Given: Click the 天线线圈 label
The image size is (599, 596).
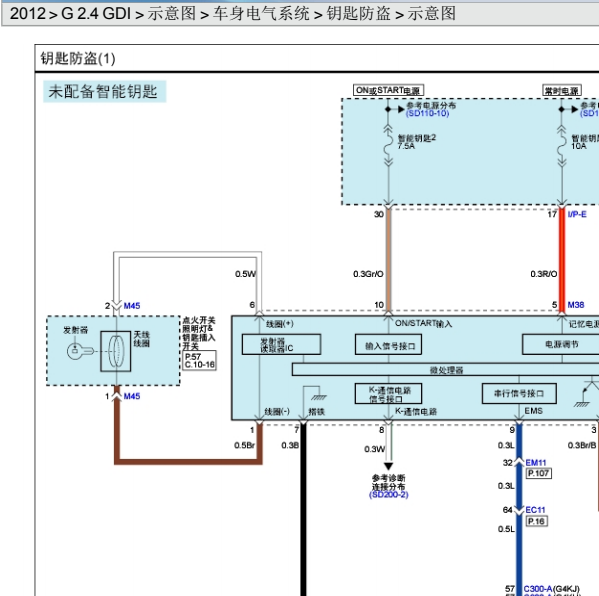Looking at the screenshot, I should point(141,339).
